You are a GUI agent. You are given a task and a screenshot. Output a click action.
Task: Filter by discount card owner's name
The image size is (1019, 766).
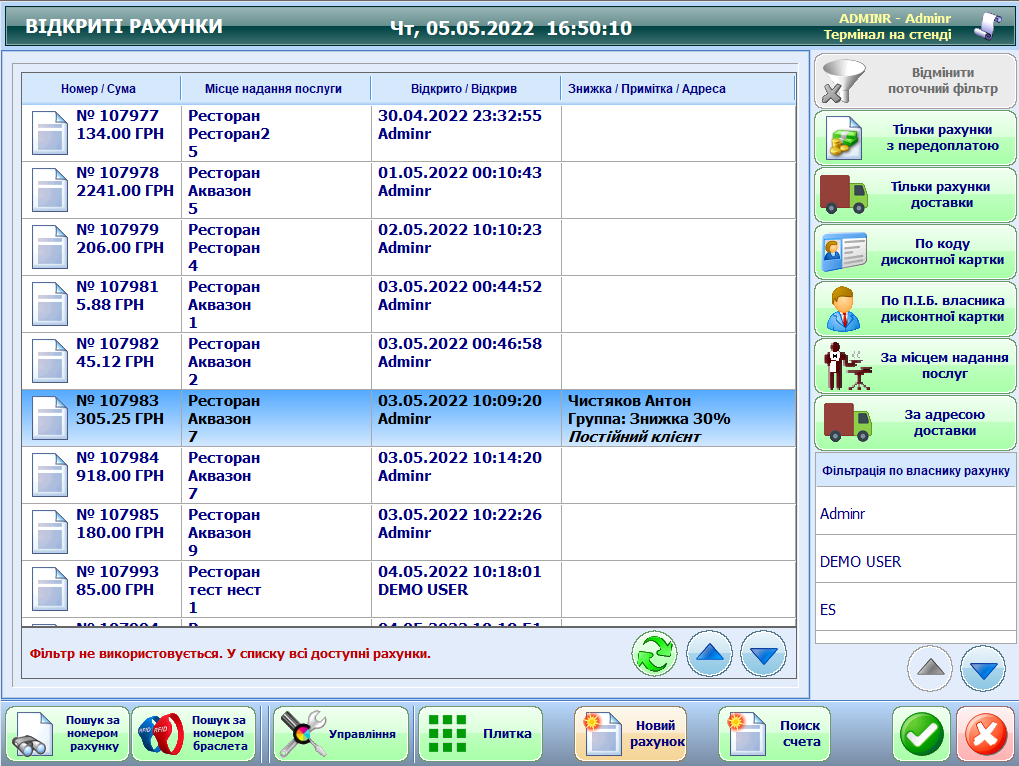[x=914, y=308]
